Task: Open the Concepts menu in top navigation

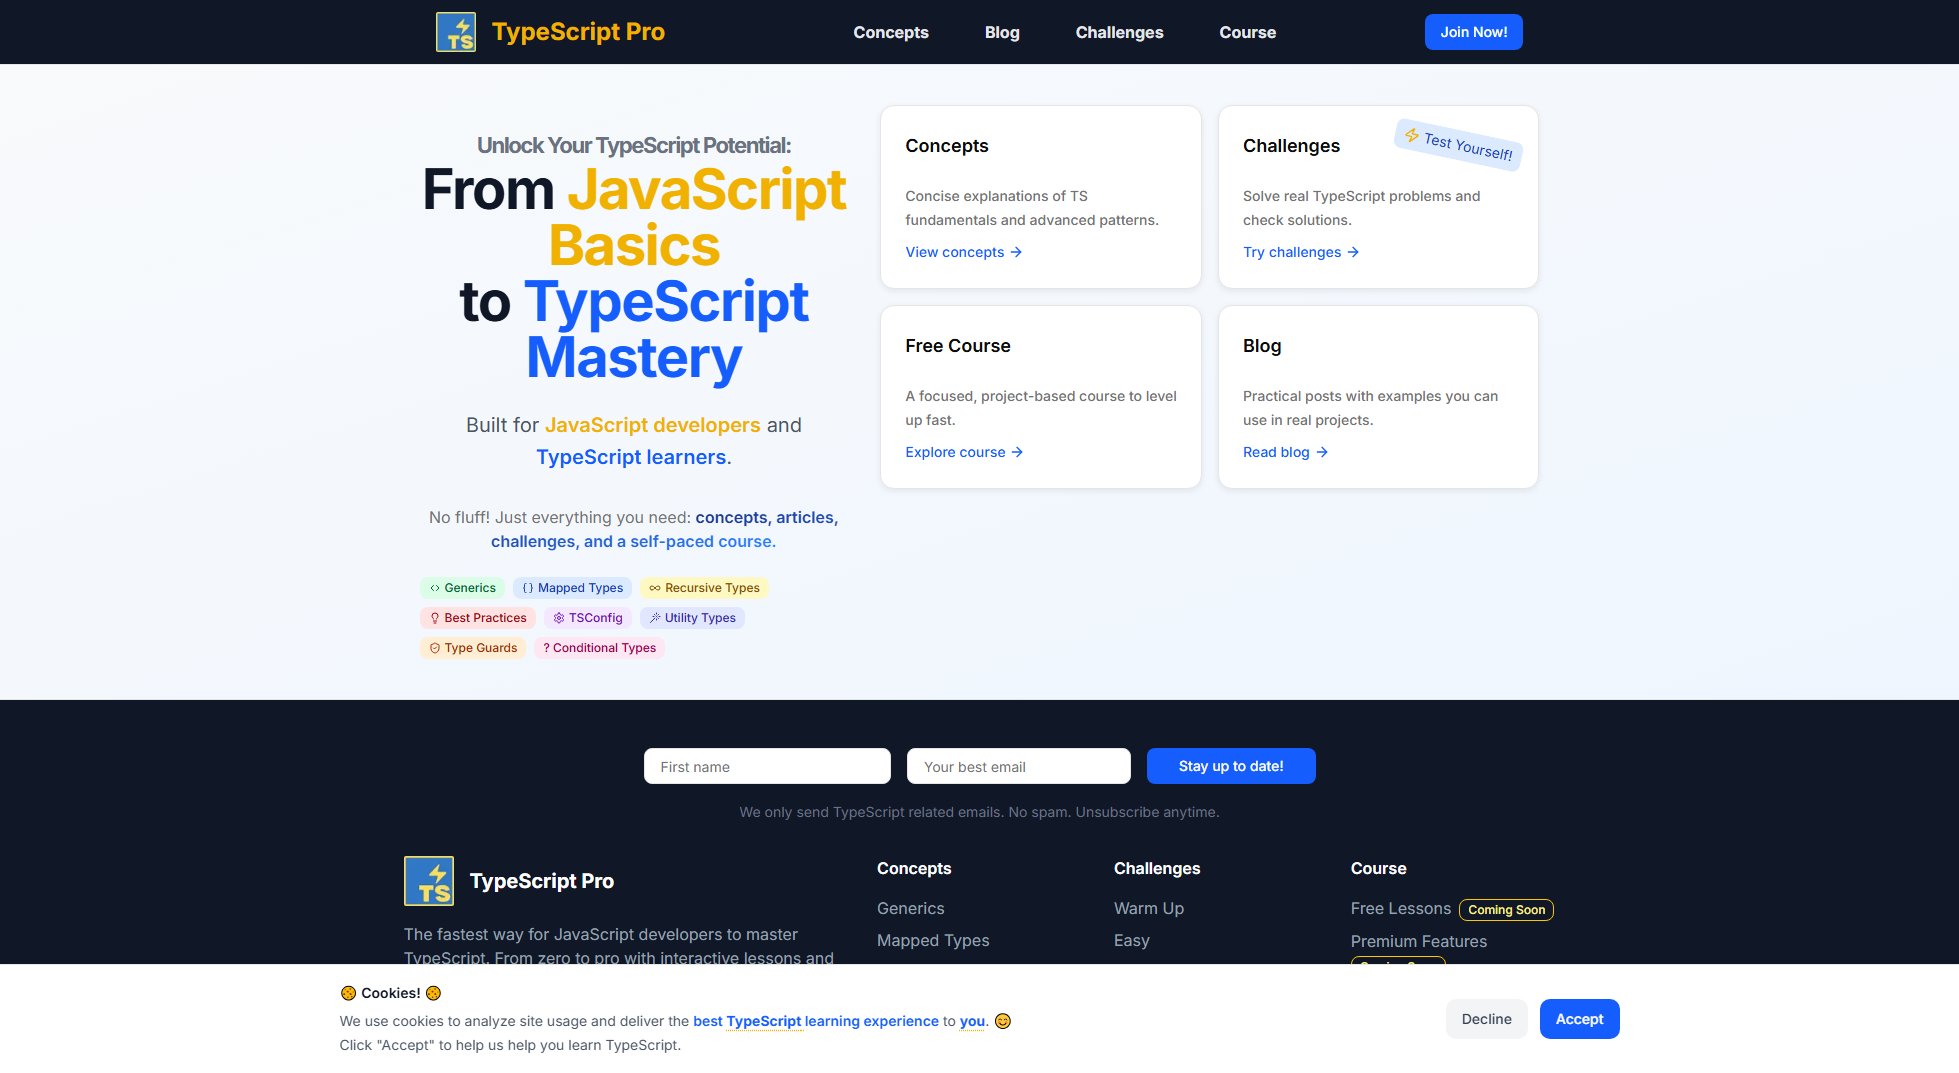Action: (x=890, y=32)
